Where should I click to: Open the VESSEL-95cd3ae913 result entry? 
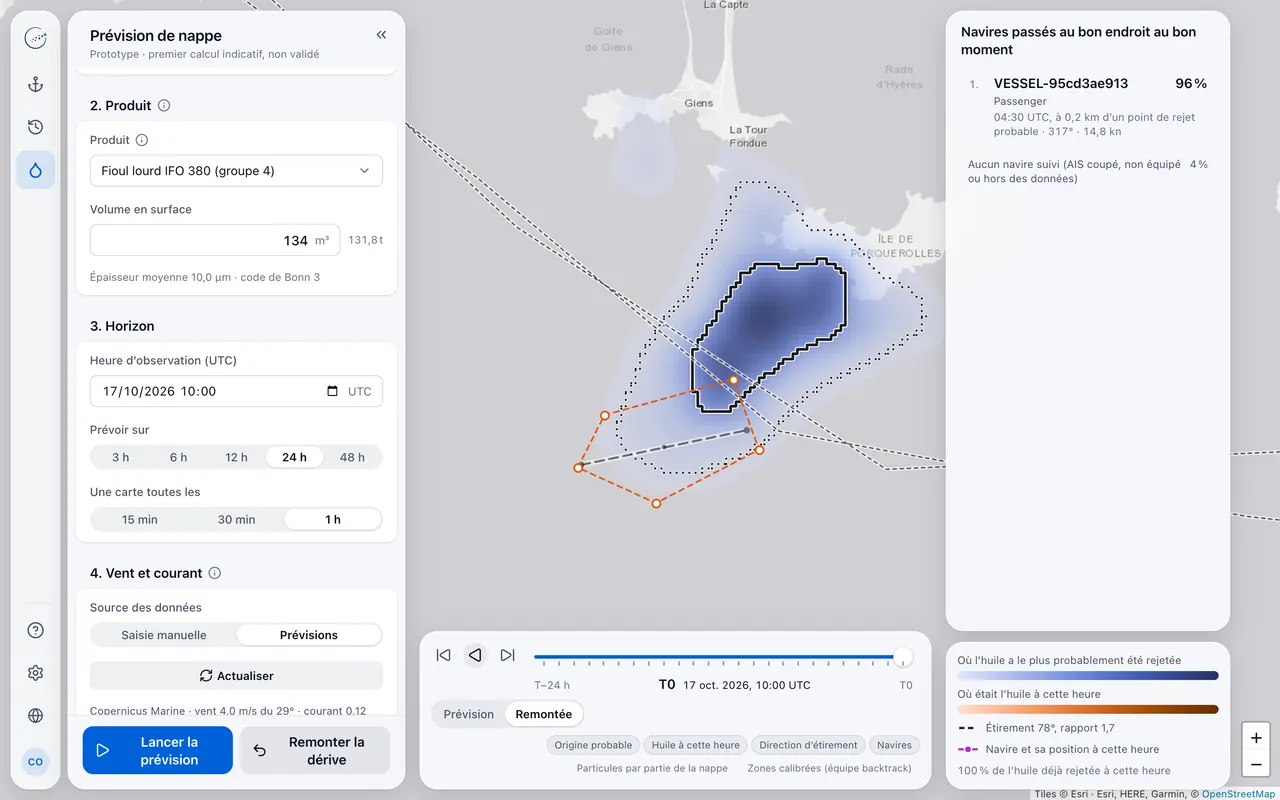1088,107
